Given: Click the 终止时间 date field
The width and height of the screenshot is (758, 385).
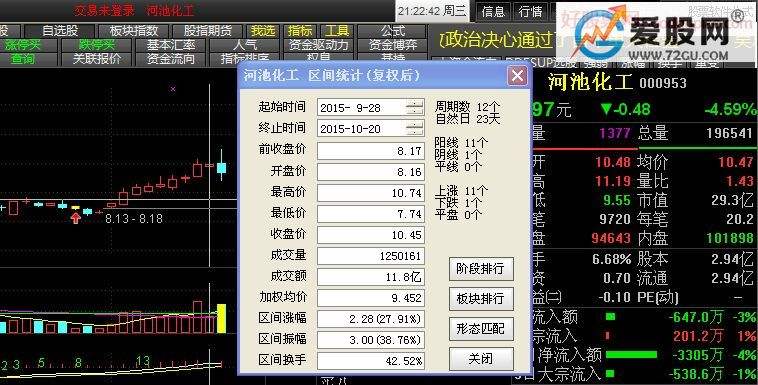Looking at the screenshot, I should pyautogui.click(x=371, y=129).
